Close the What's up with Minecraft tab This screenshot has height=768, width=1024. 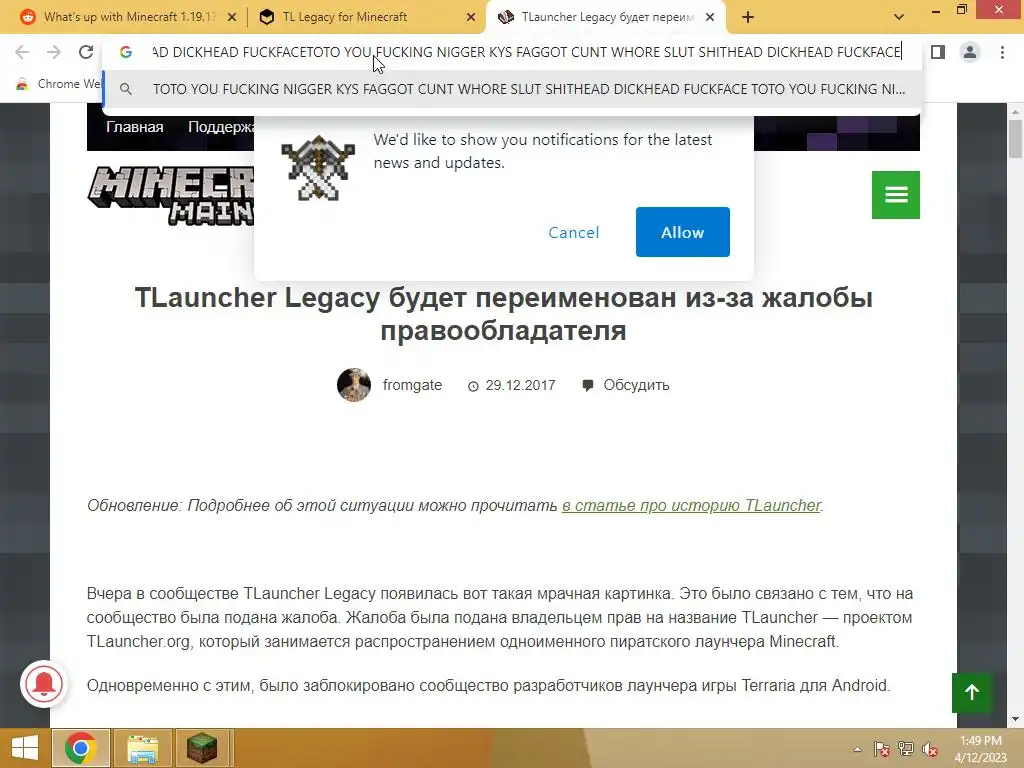(232, 18)
